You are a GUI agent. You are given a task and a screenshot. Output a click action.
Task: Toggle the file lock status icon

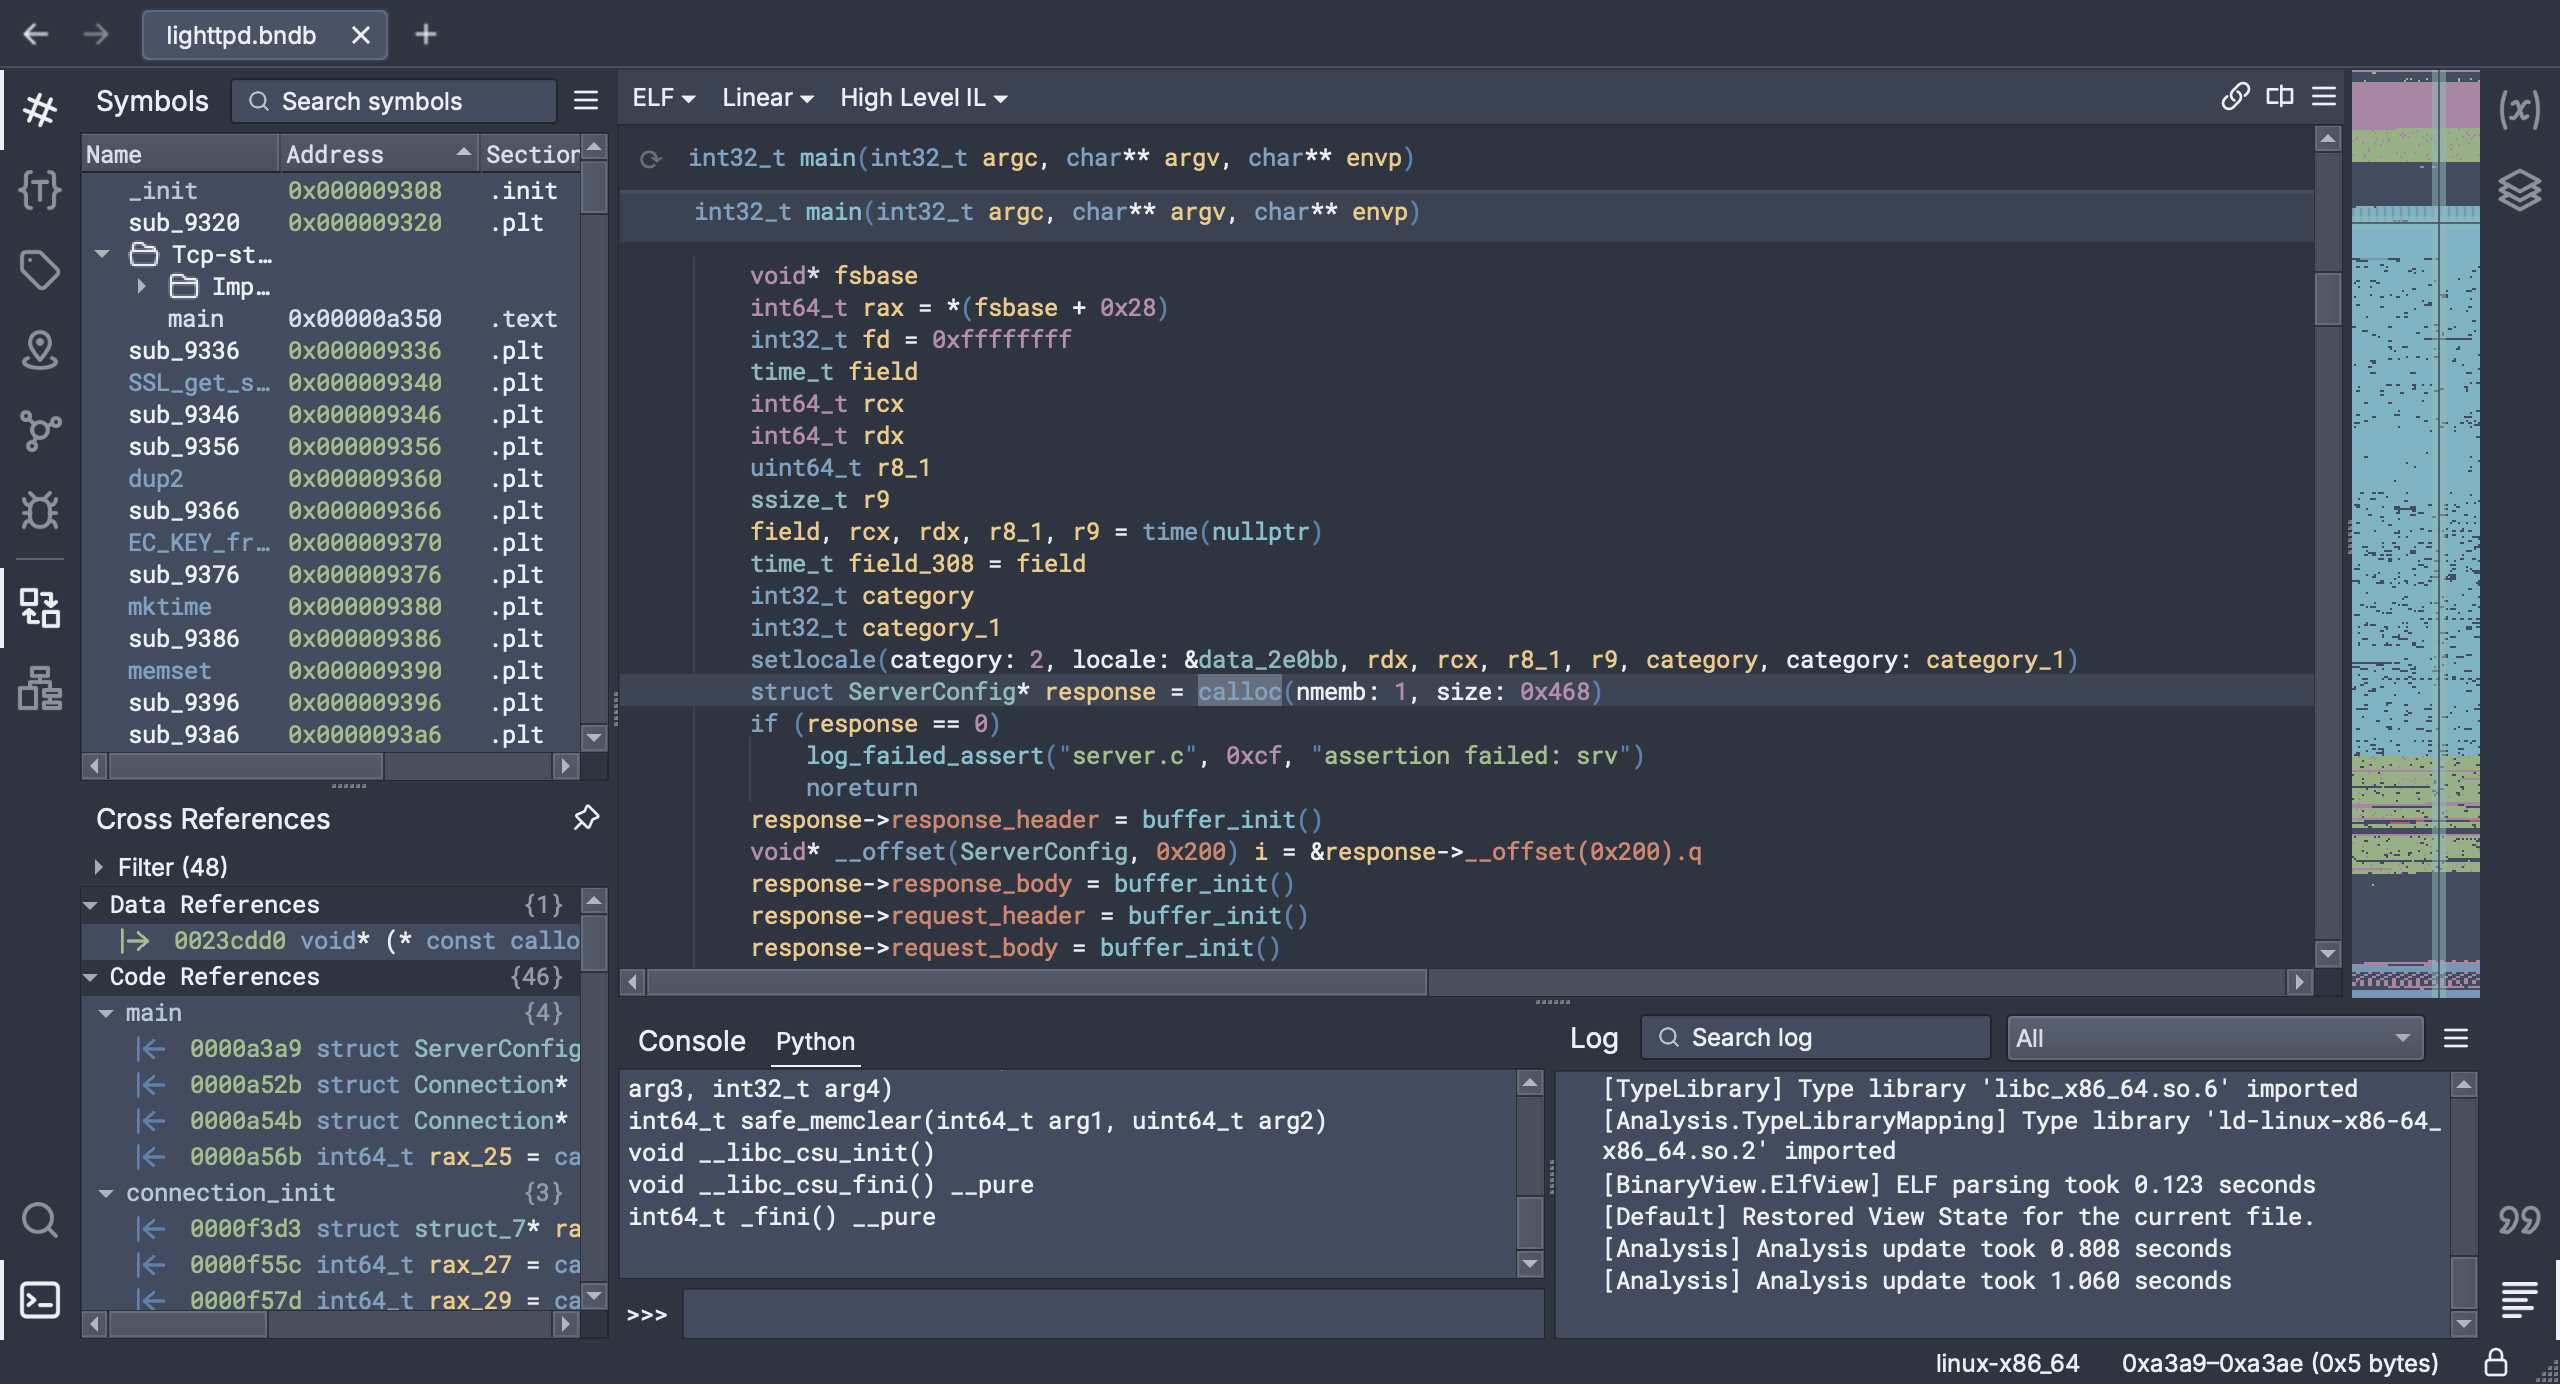point(2496,1363)
